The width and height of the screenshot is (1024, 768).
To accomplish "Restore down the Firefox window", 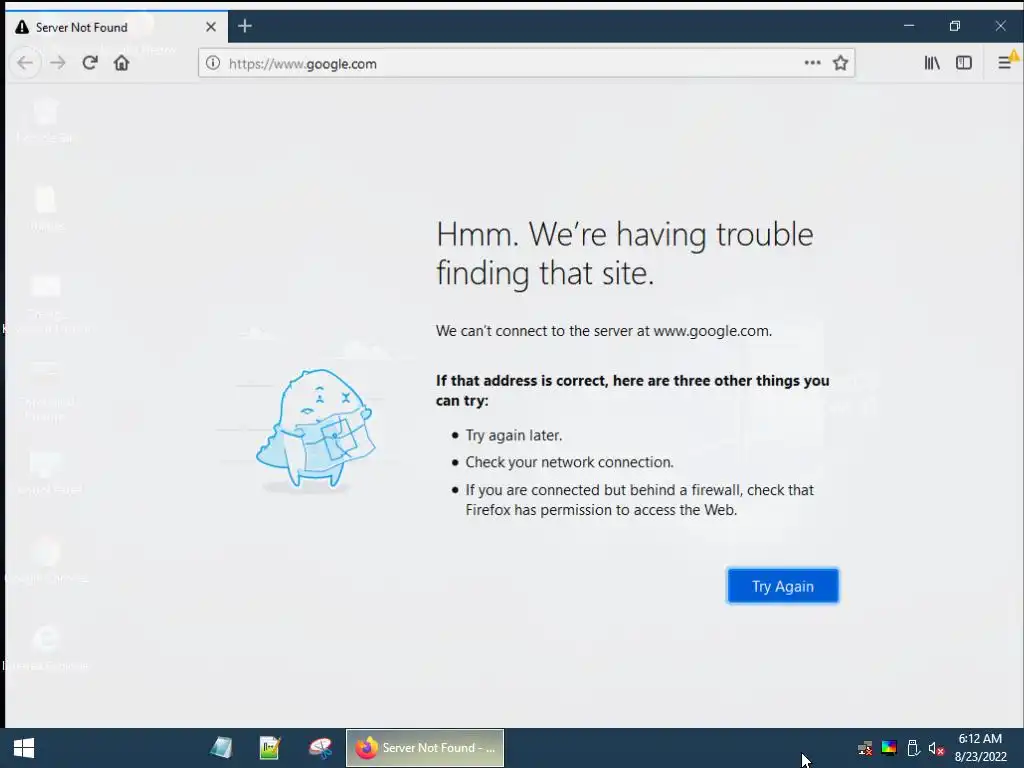I will click(955, 26).
